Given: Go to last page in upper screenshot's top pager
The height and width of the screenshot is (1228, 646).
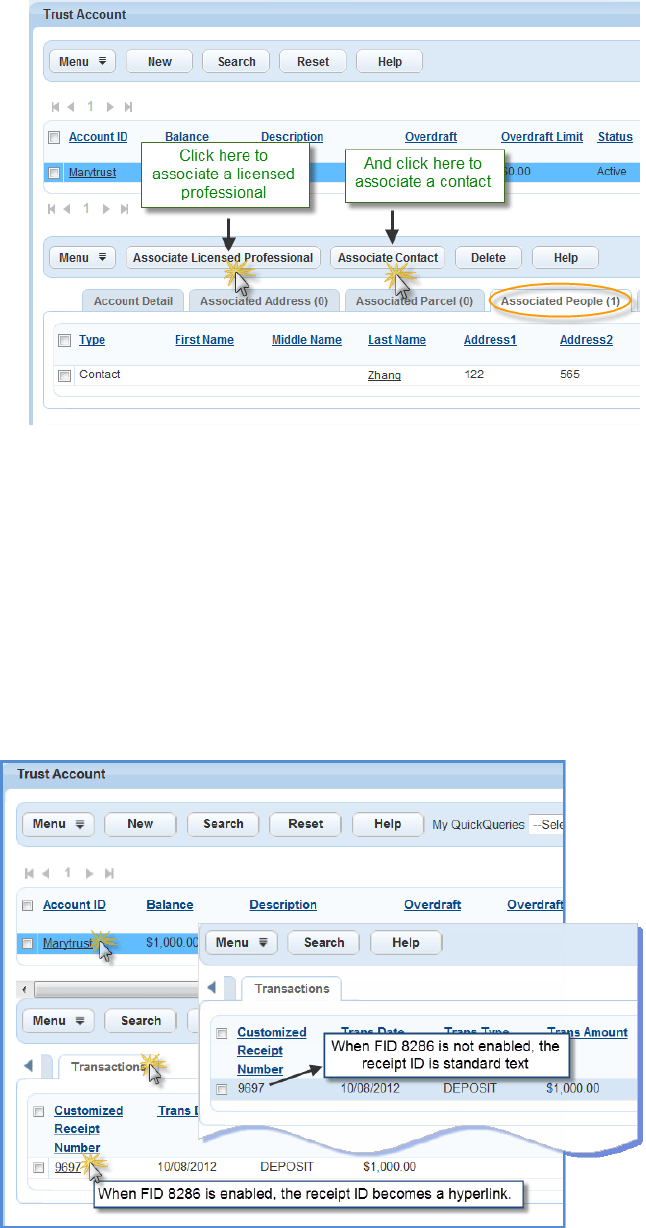Looking at the screenshot, I should [127, 106].
